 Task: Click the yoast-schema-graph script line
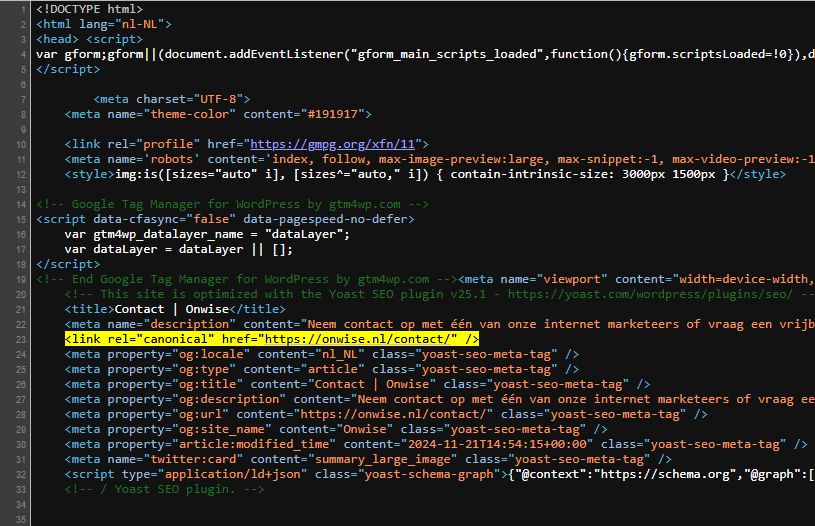[440, 475]
